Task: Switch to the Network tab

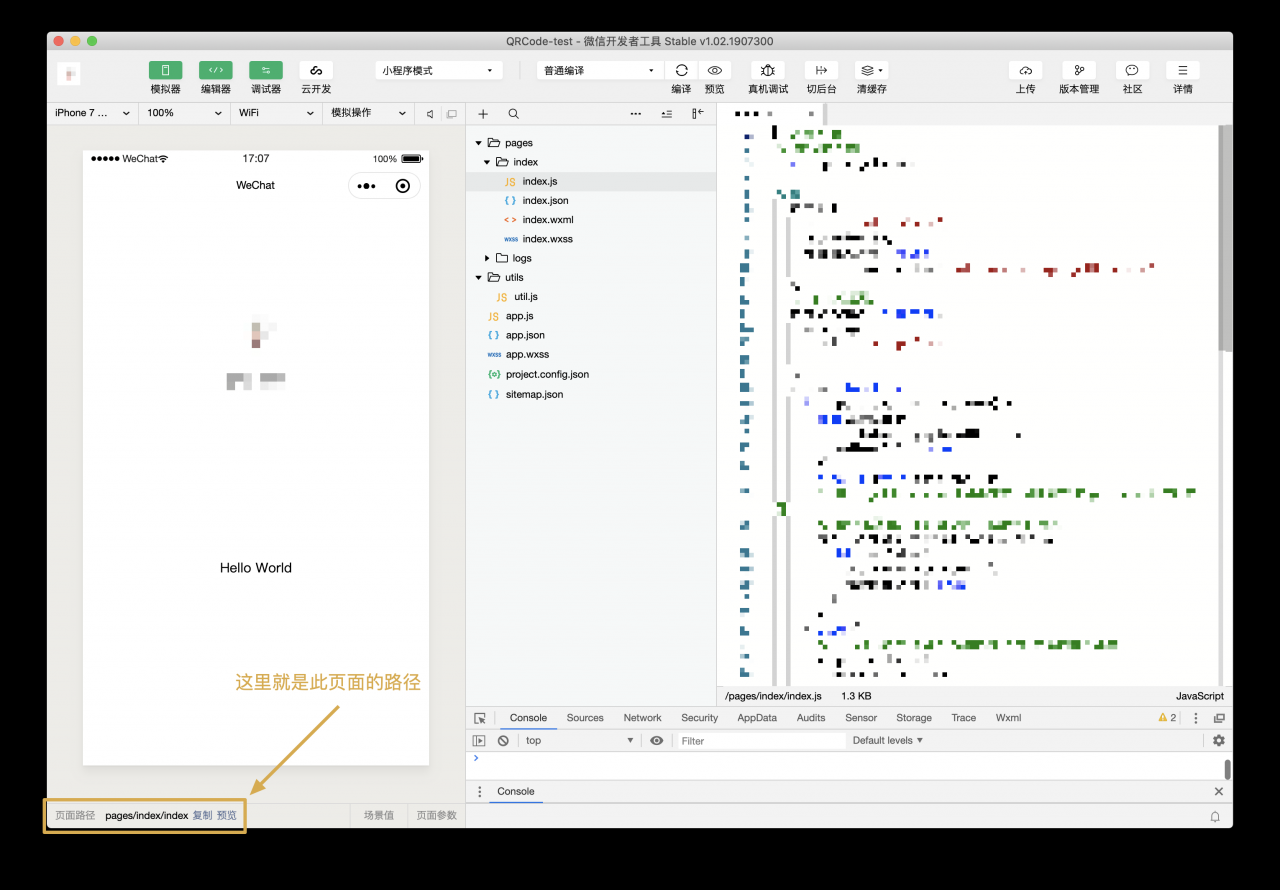Action: click(643, 718)
